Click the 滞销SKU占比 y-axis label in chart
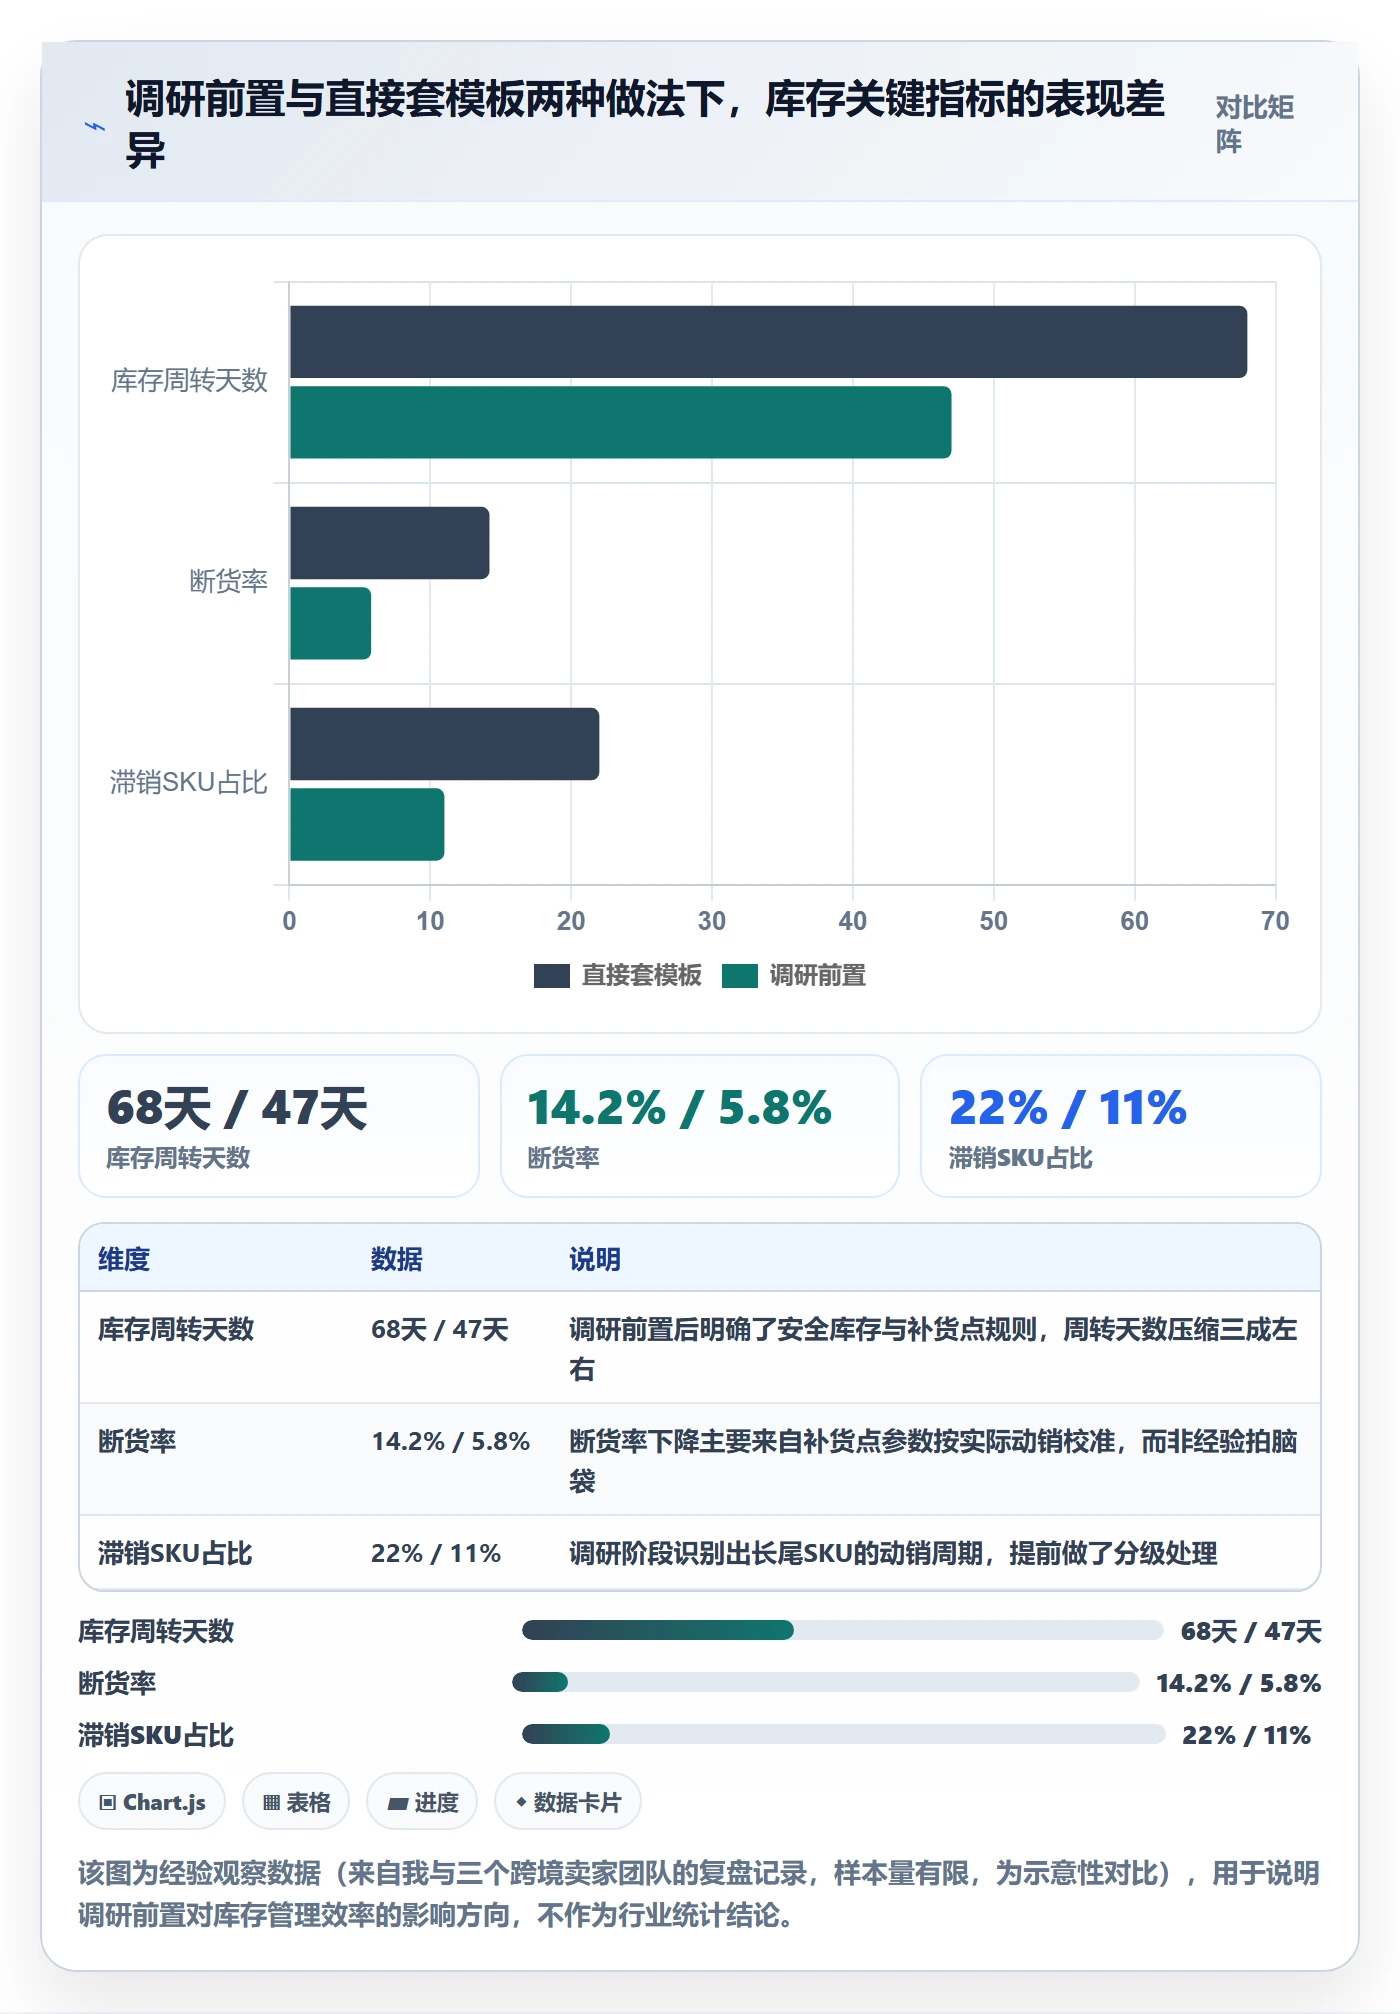 point(189,783)
